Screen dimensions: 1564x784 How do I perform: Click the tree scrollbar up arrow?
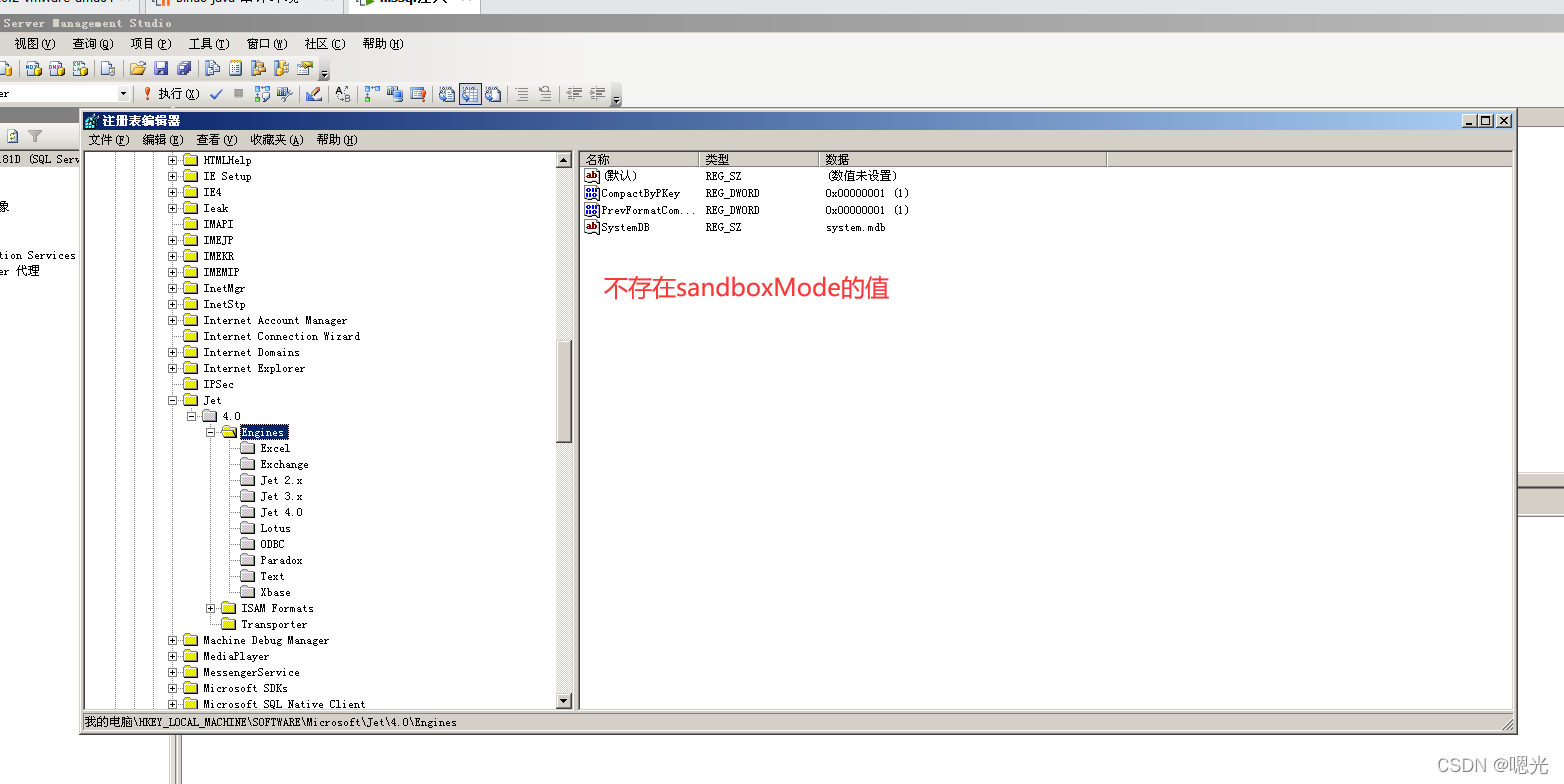(564, 160)
